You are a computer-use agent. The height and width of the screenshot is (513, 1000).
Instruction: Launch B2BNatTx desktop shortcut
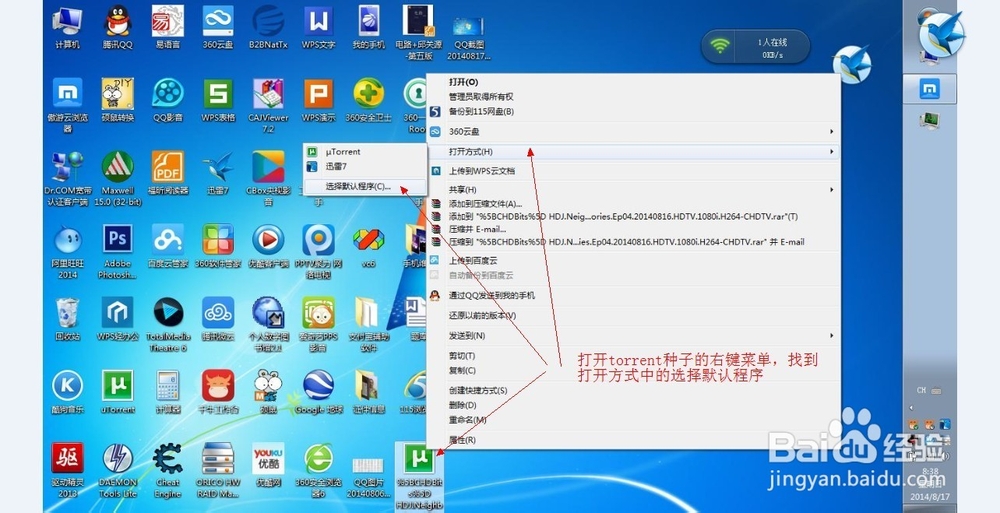point(268,27)
